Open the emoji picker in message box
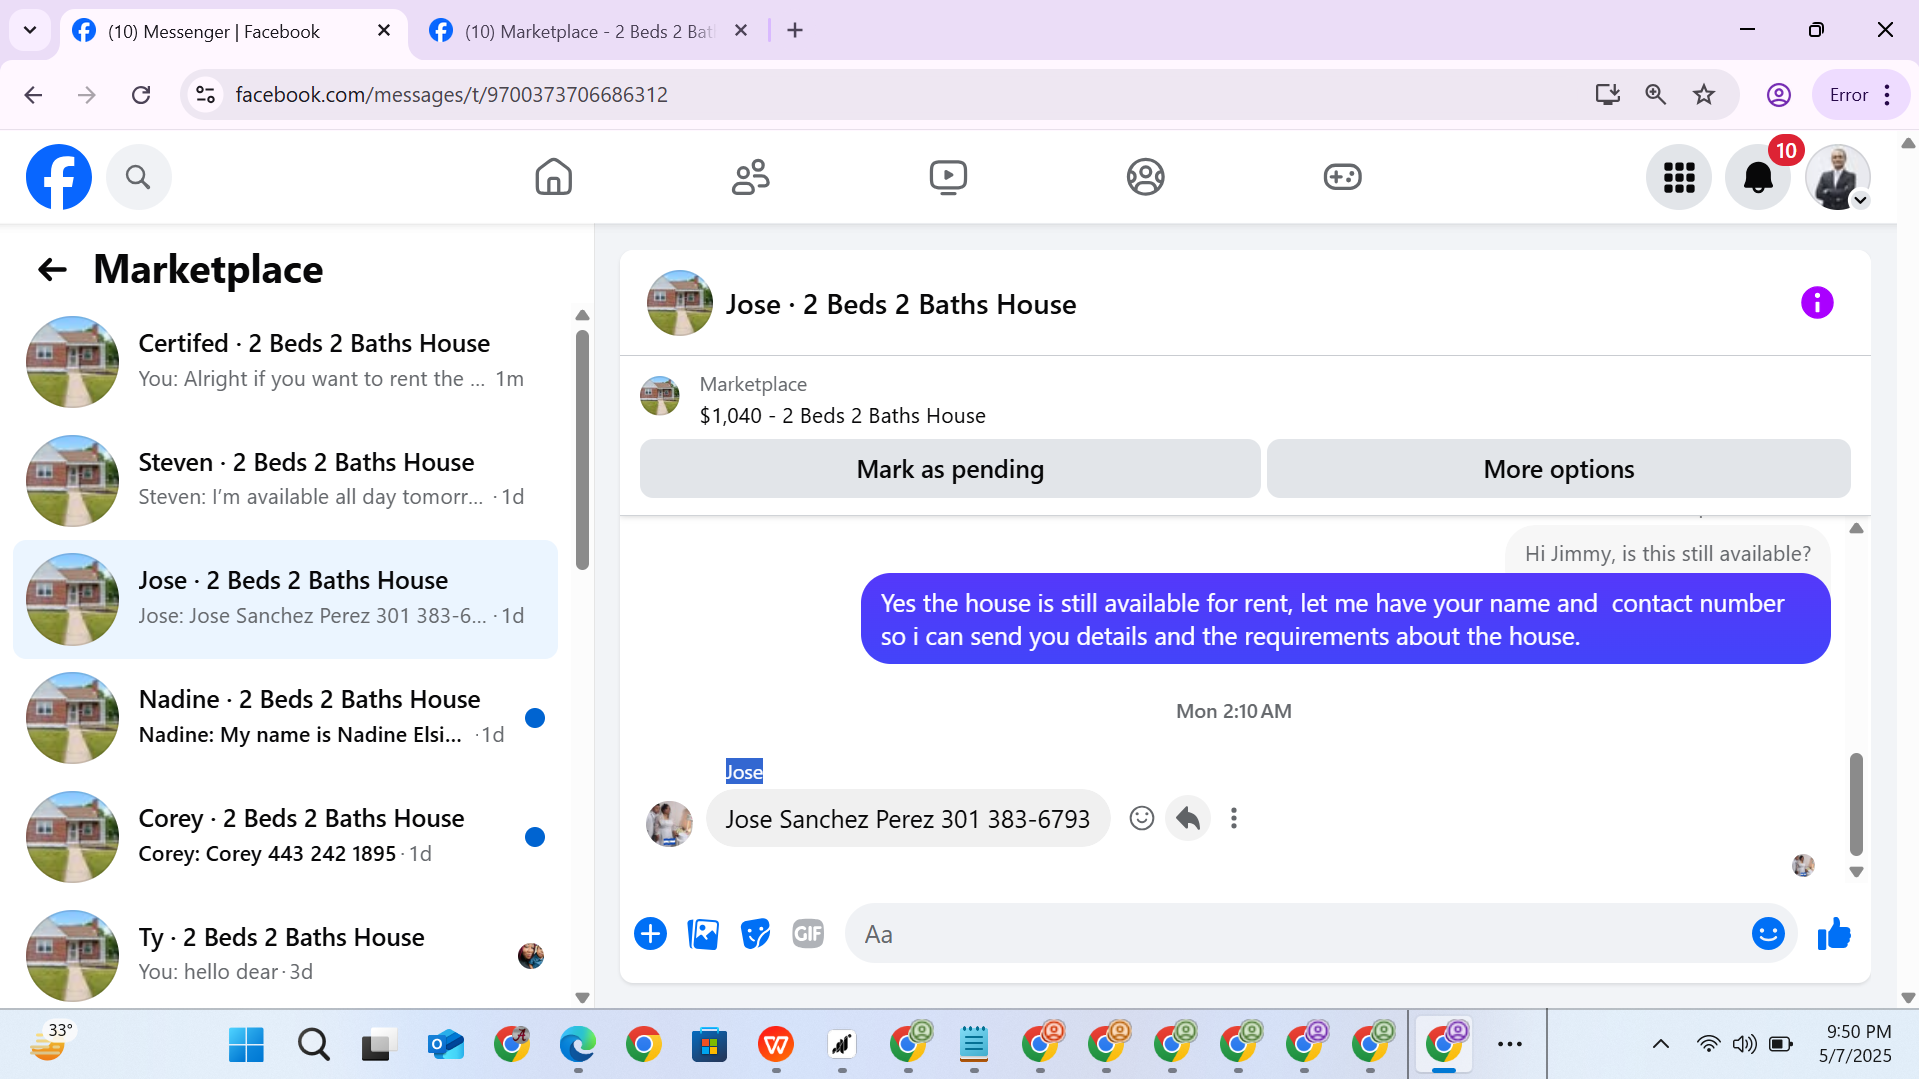 pyautogui.click(x=1768, y=934)
